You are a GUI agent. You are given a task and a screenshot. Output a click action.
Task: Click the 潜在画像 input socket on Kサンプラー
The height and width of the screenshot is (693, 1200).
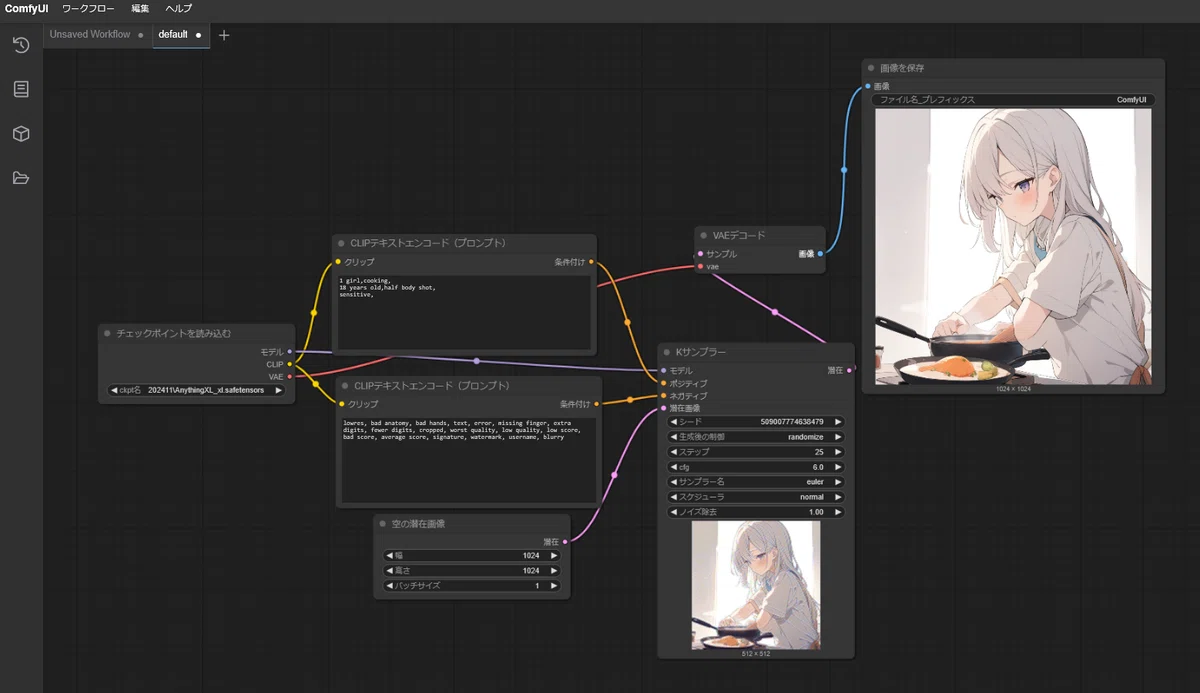[x=663, y=408]
